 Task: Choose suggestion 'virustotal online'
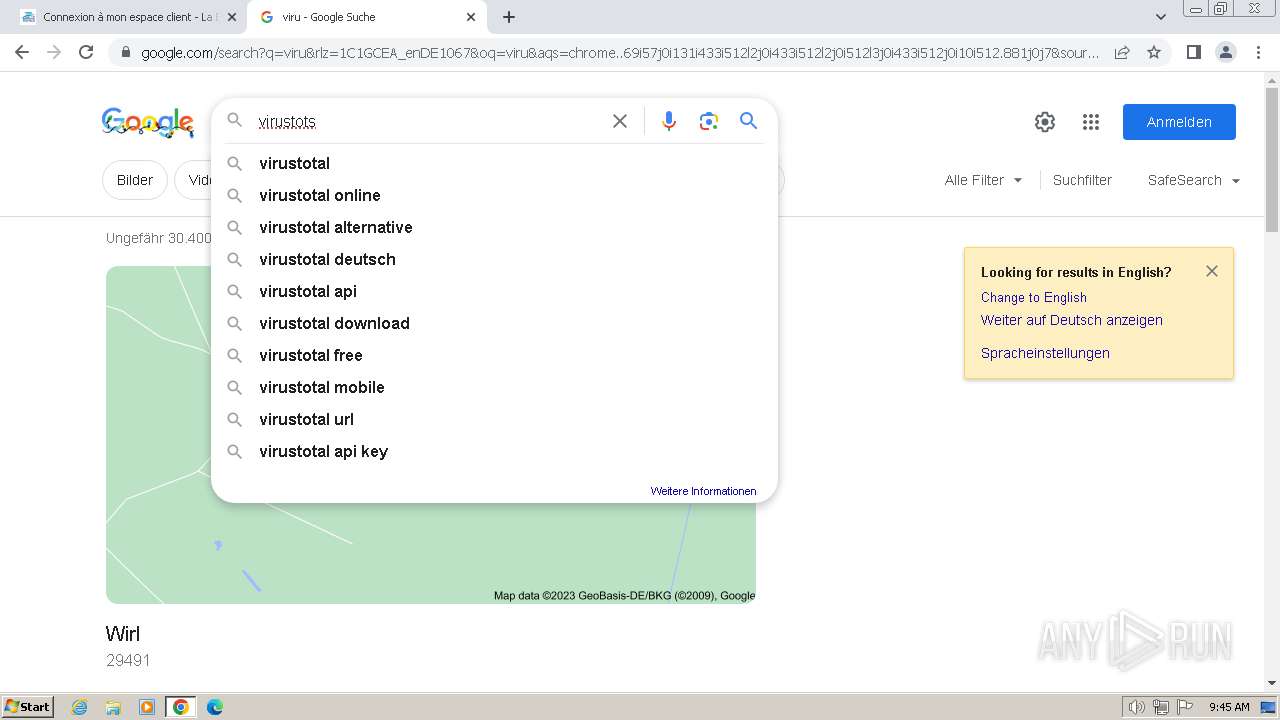(x=494, y=195)
